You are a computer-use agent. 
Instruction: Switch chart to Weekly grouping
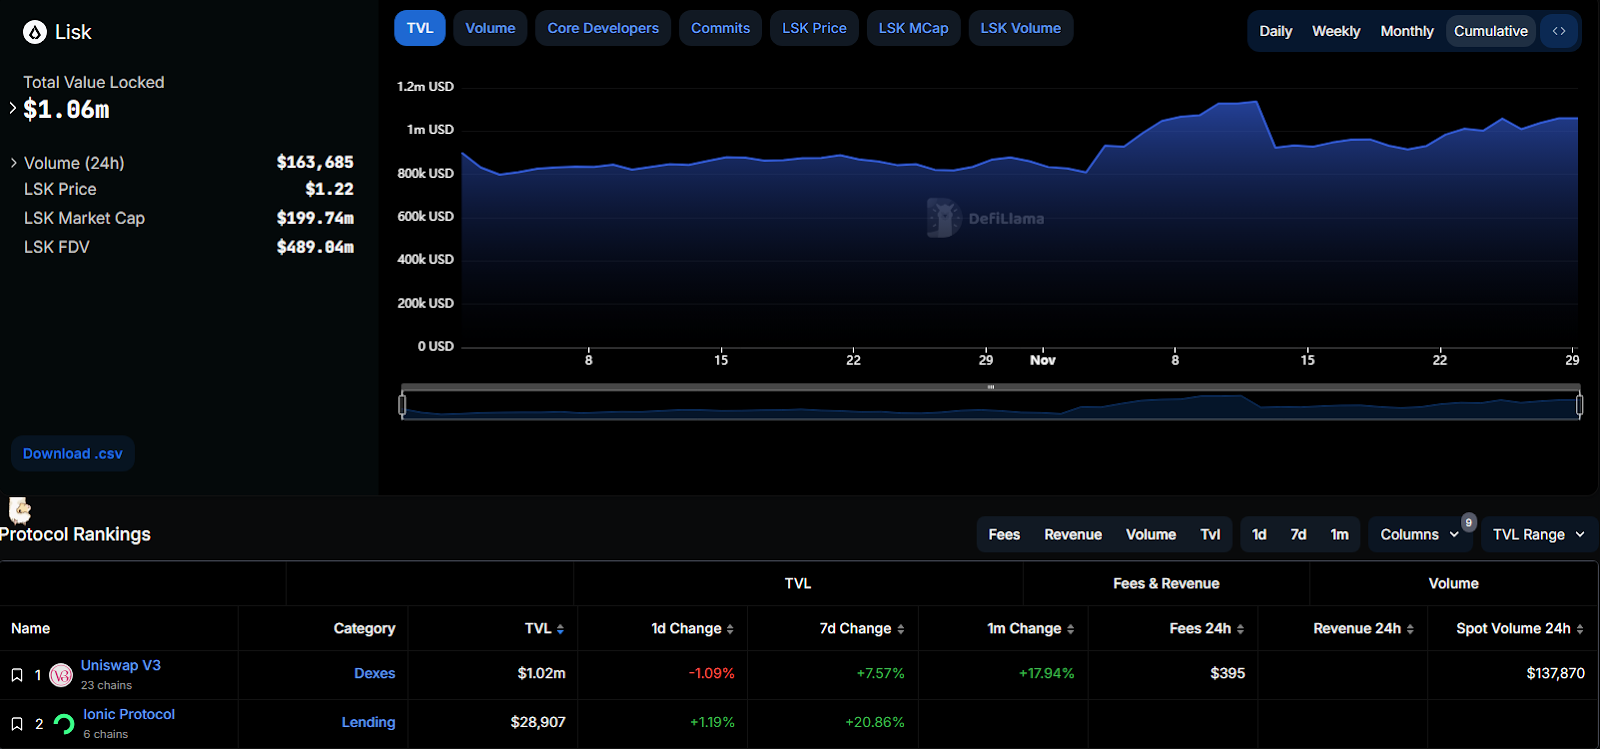click(1336, 31)
